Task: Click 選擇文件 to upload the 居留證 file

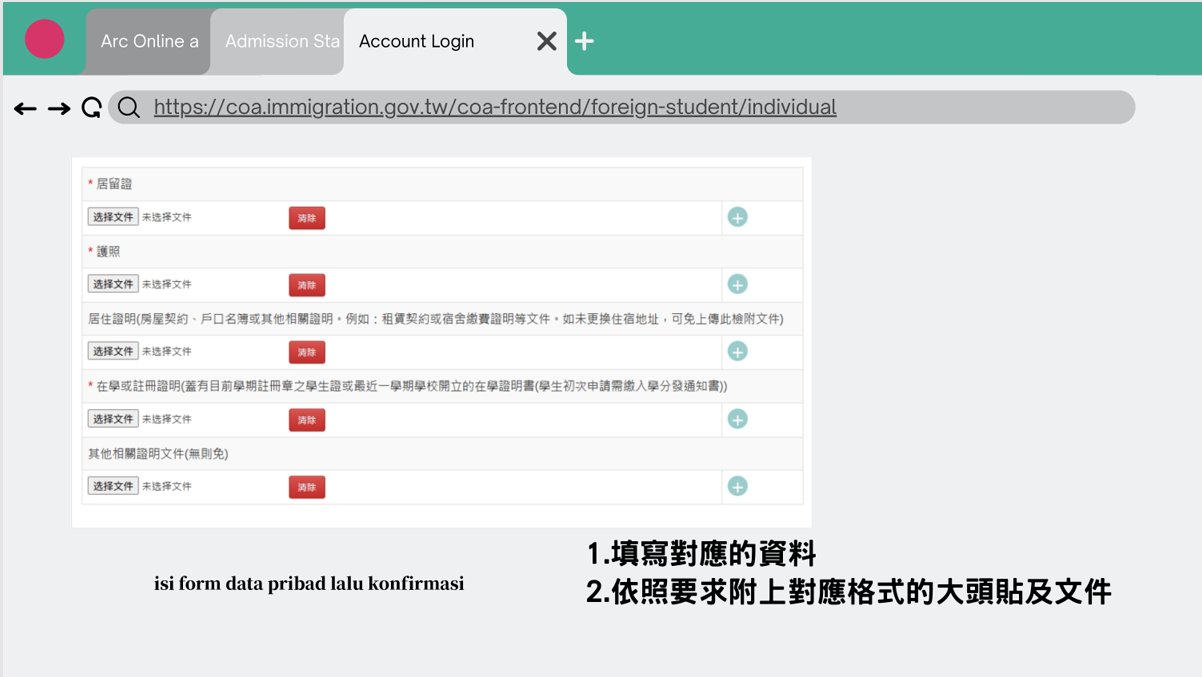Action: click(x=113, y=216)
